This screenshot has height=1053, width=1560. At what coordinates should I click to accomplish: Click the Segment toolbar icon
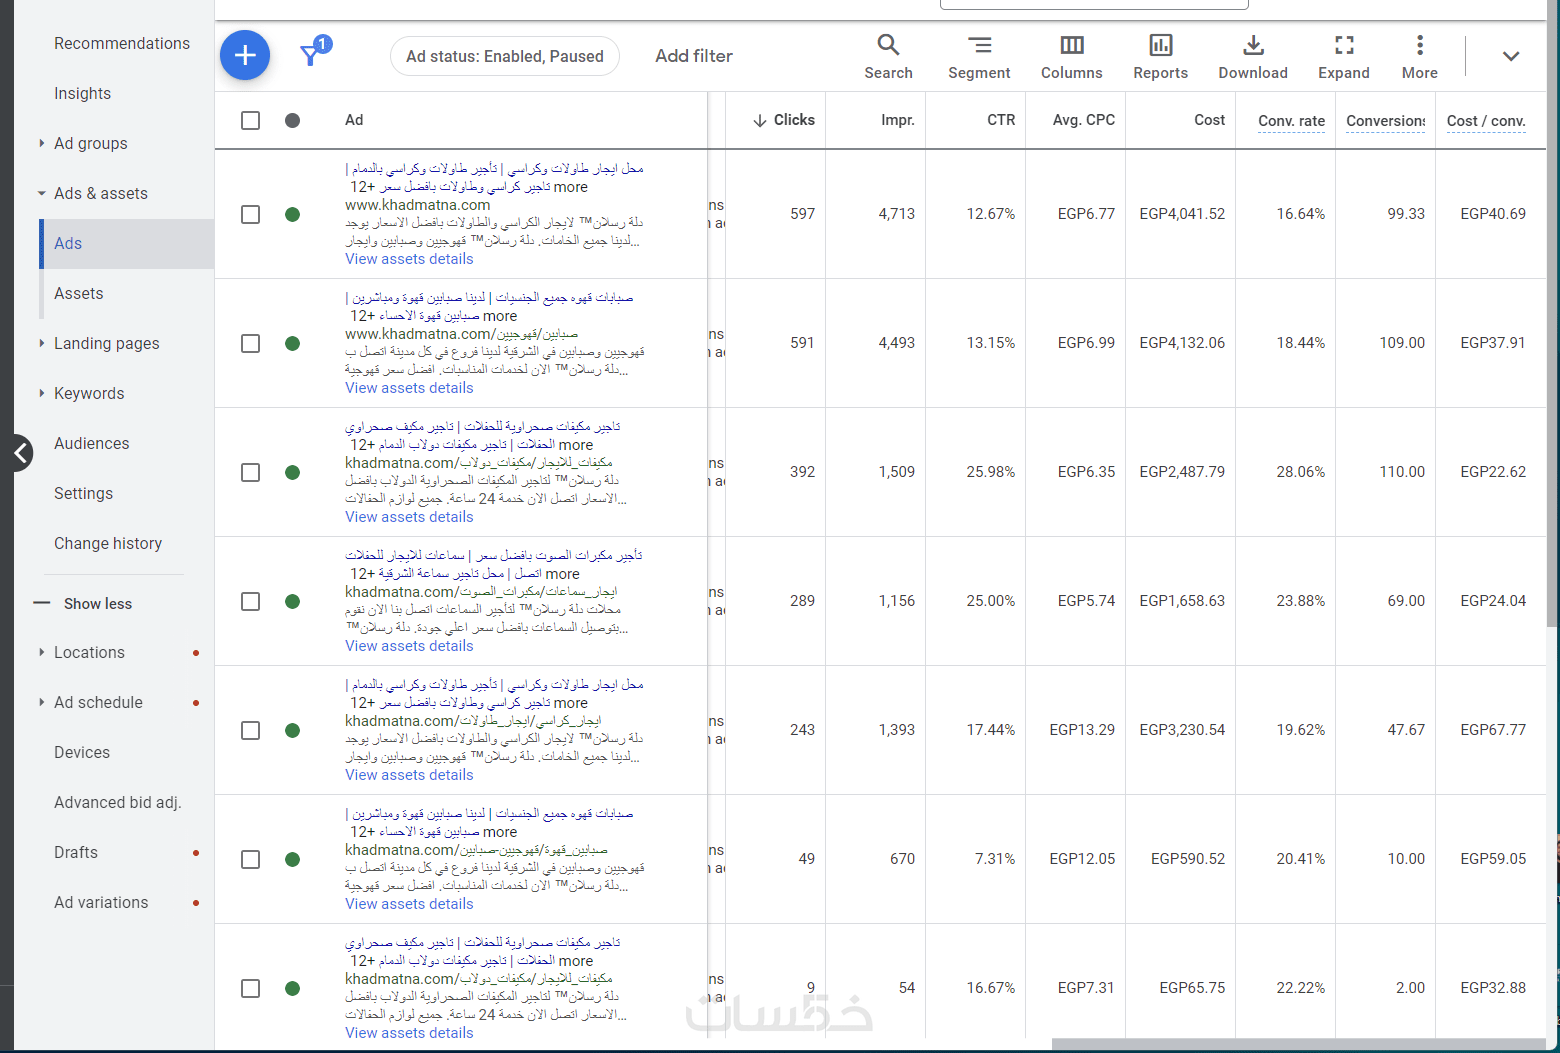coord(979,56)
